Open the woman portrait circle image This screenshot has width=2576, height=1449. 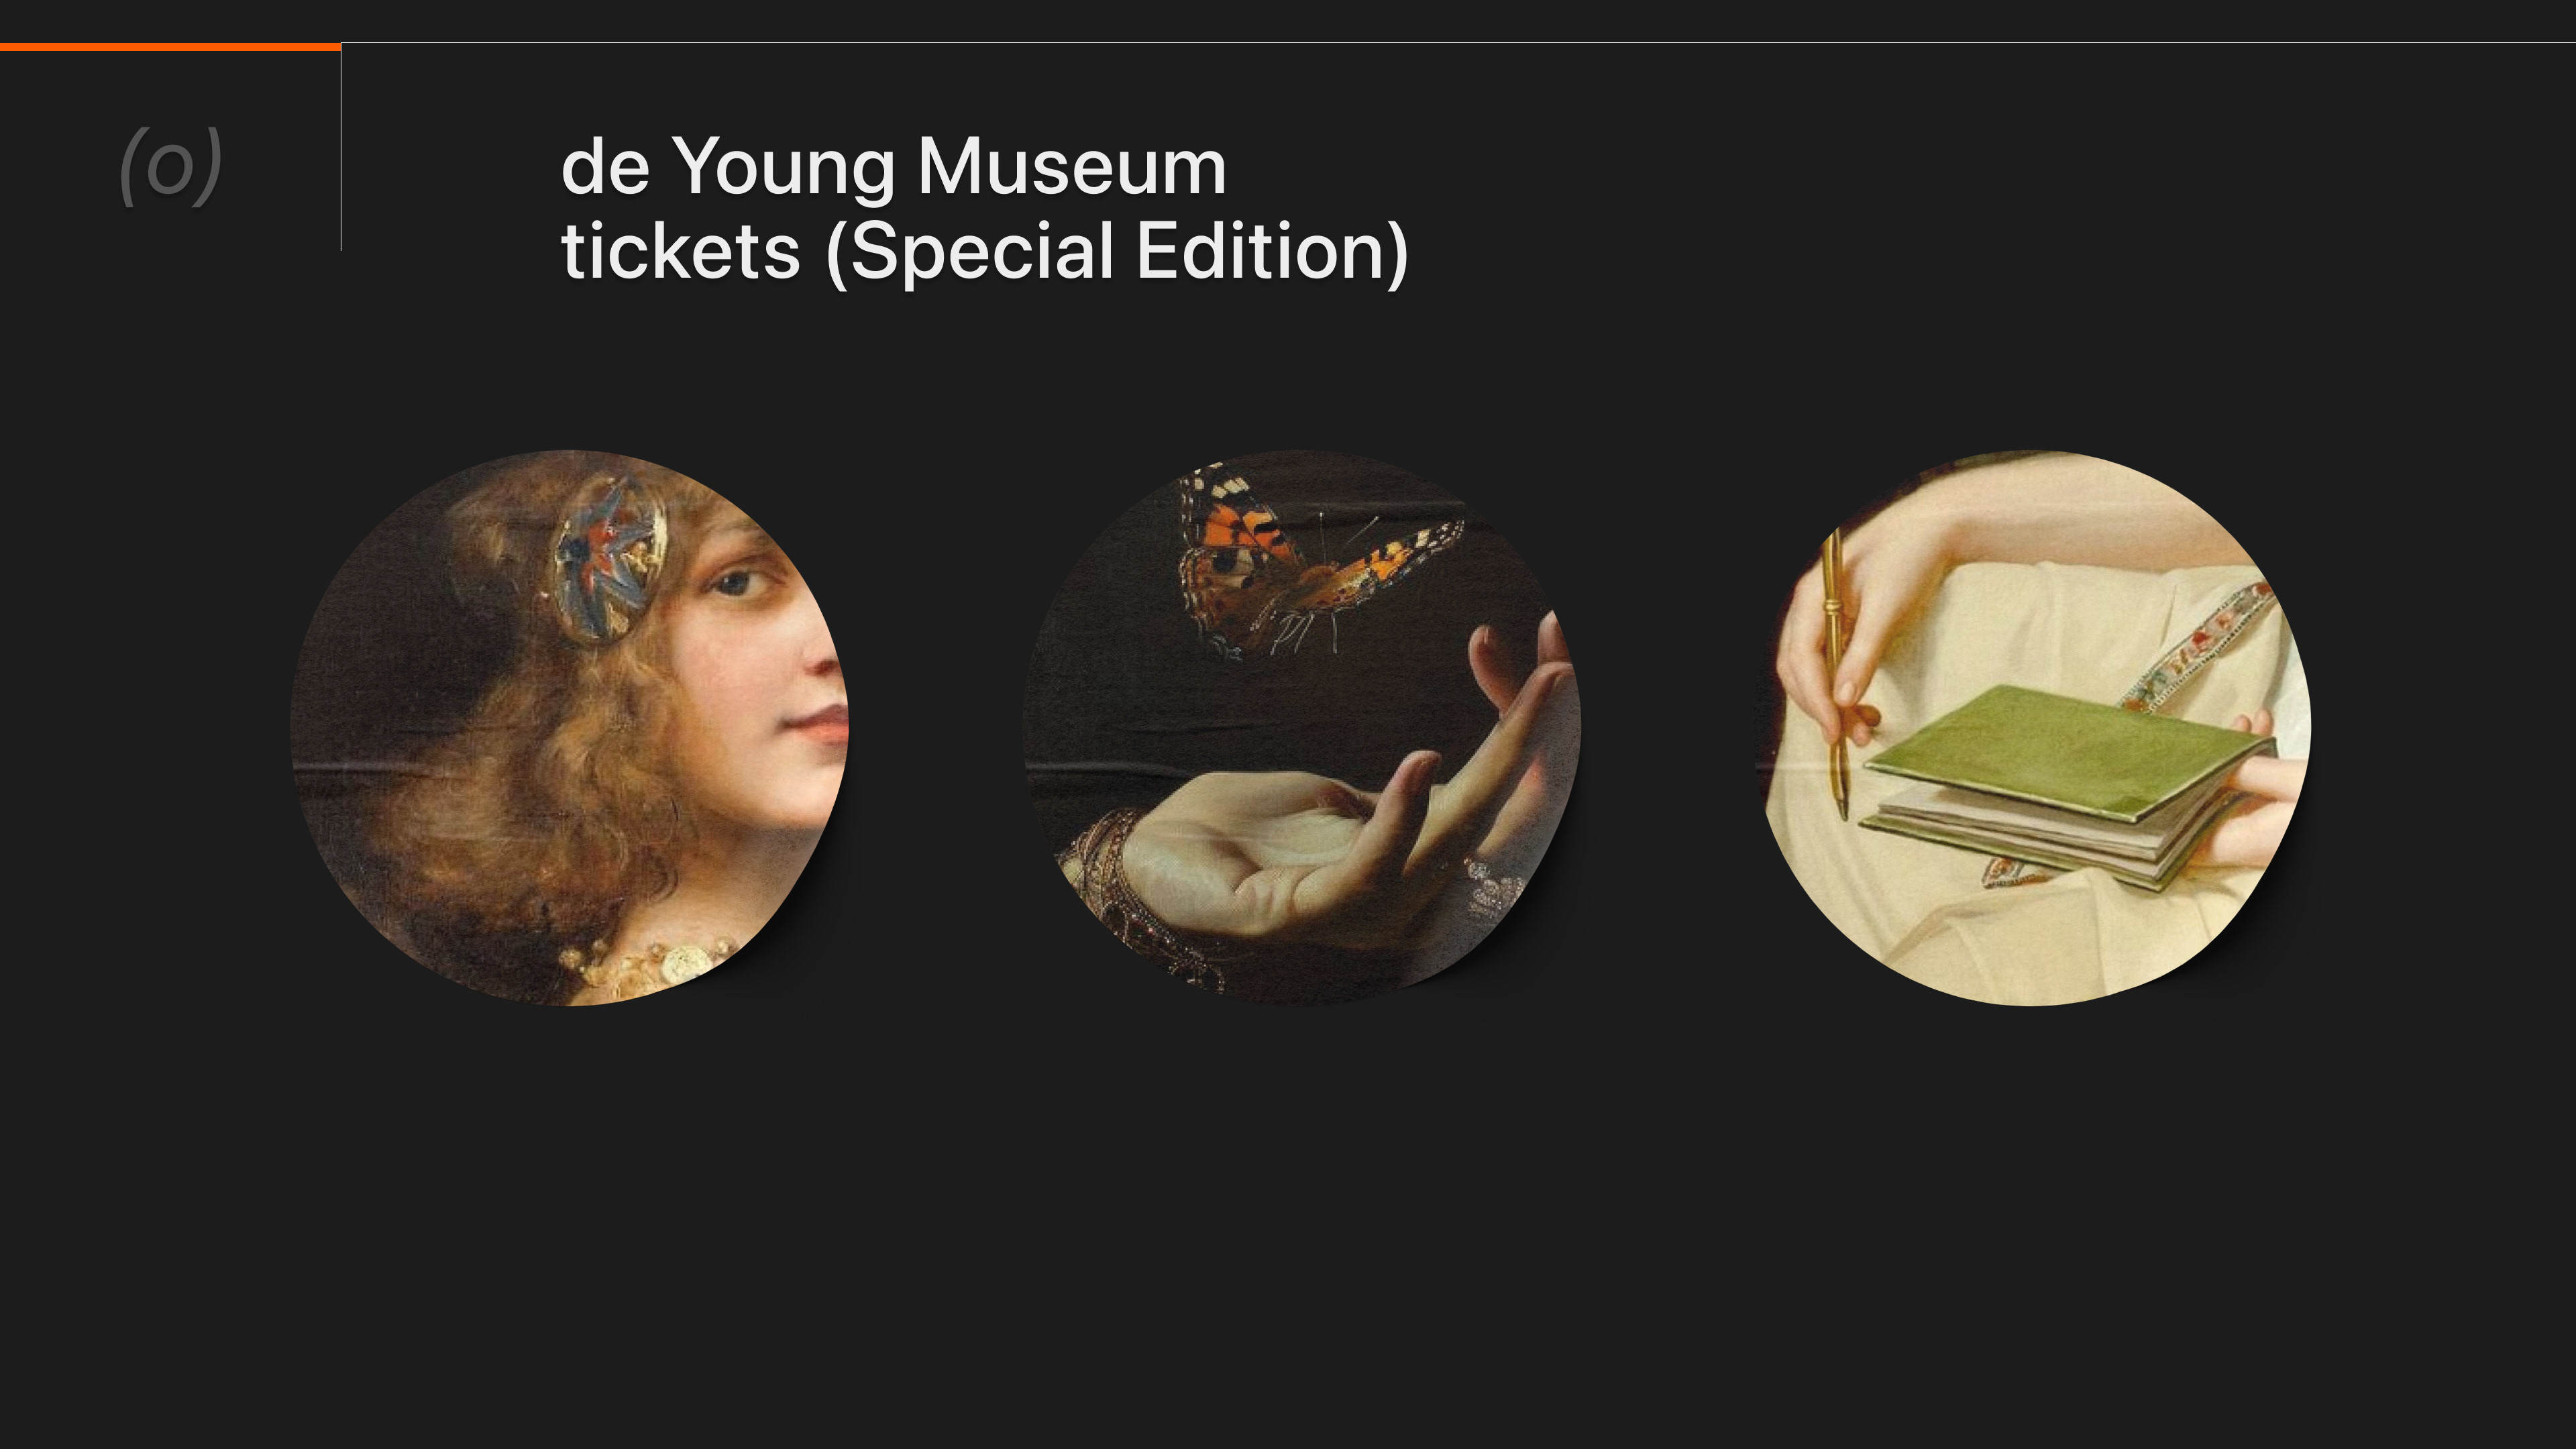tap(569, 728)
